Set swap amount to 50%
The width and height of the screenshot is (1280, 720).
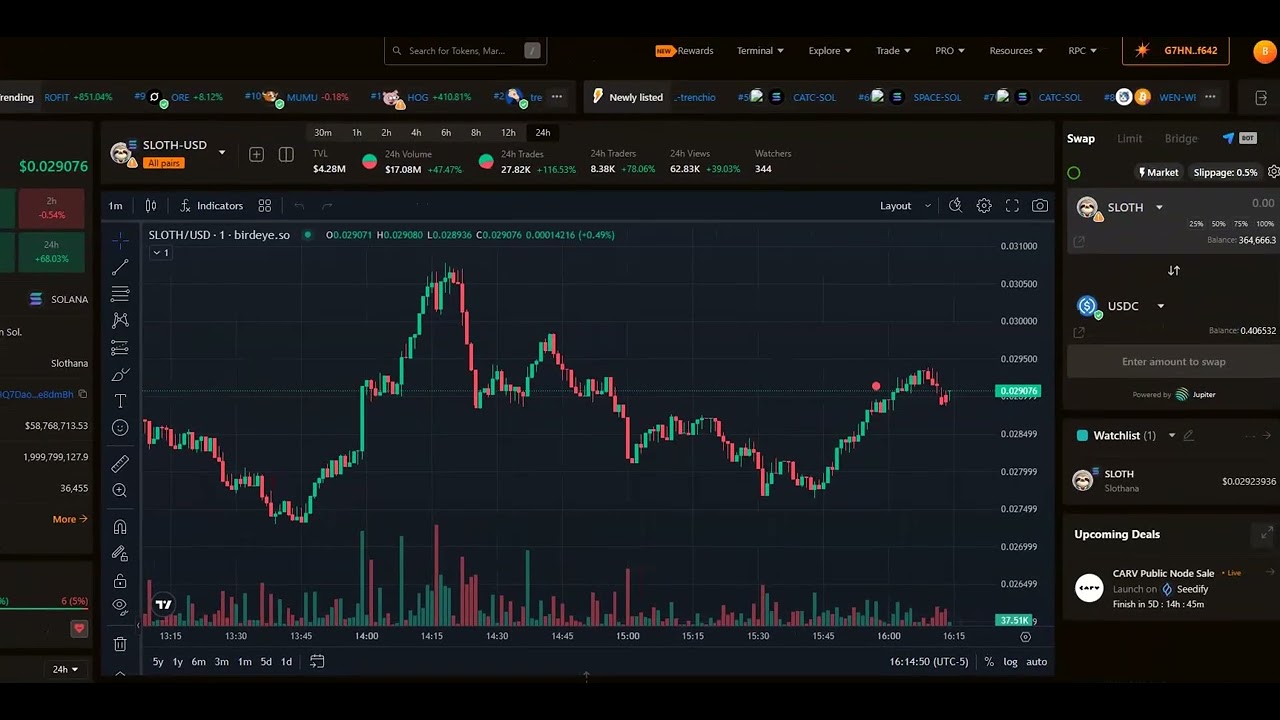click(x=1218, y=224)
